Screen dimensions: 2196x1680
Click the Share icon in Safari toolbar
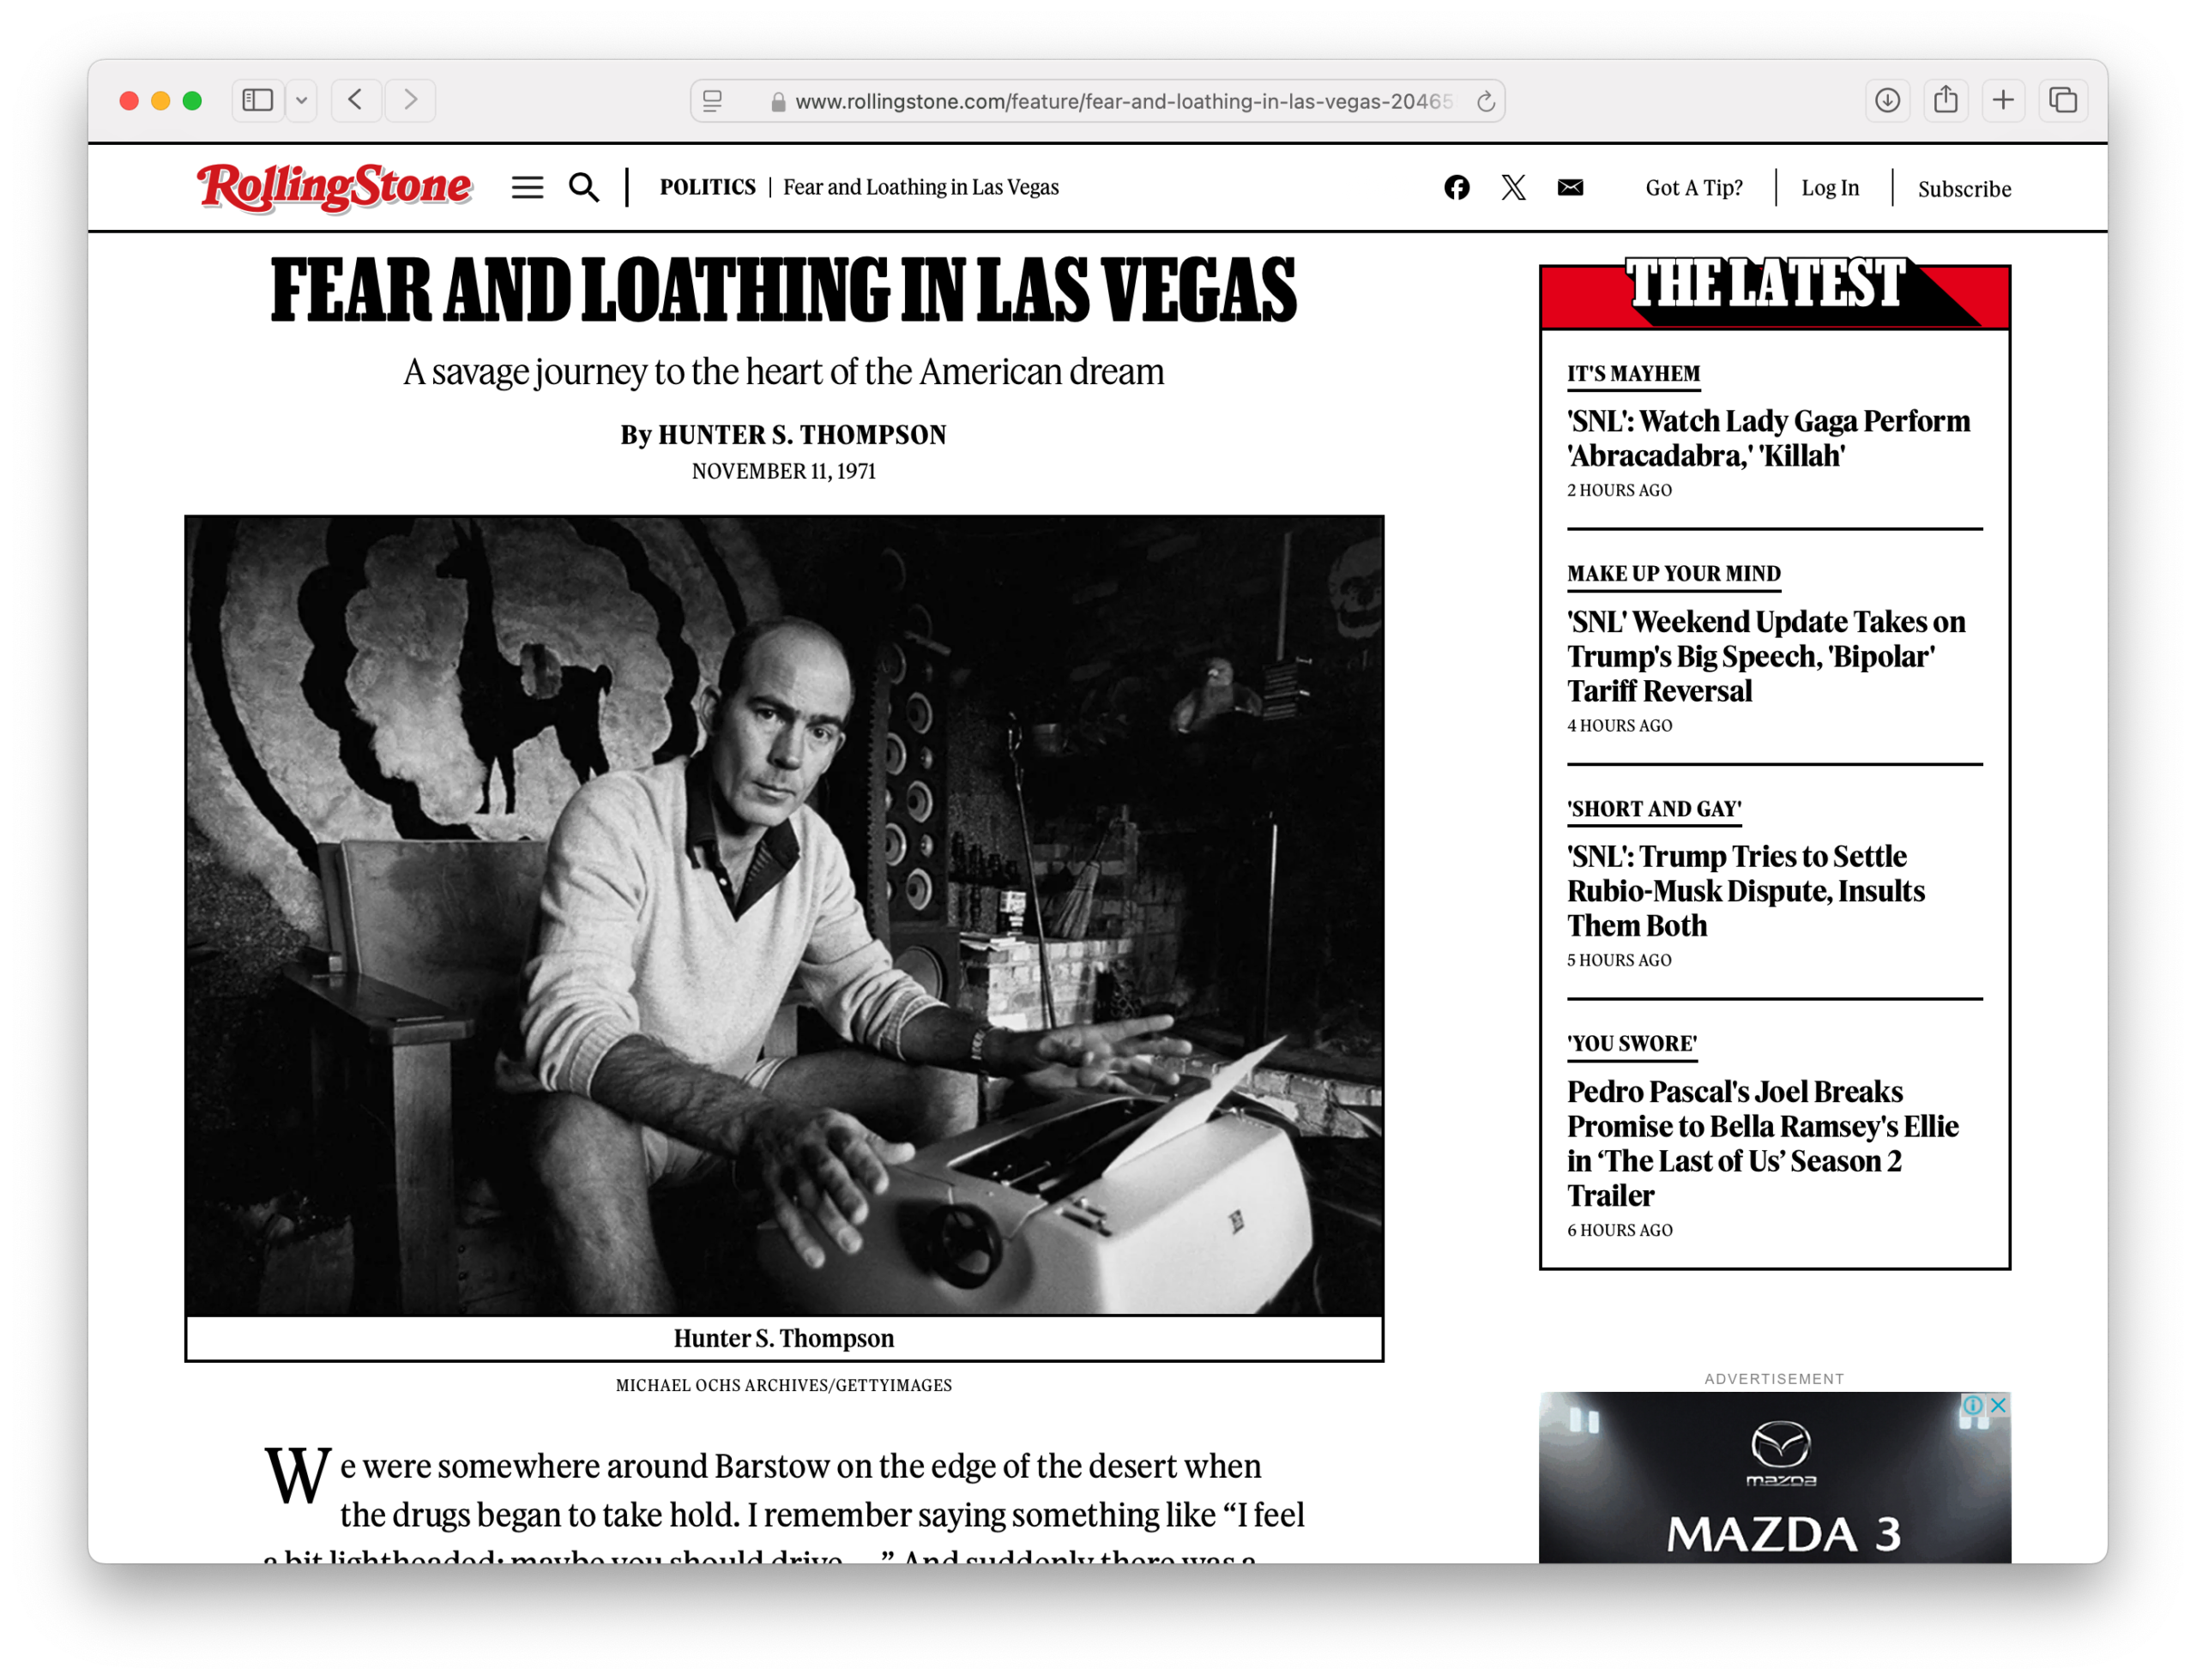tap(1945, 101)
